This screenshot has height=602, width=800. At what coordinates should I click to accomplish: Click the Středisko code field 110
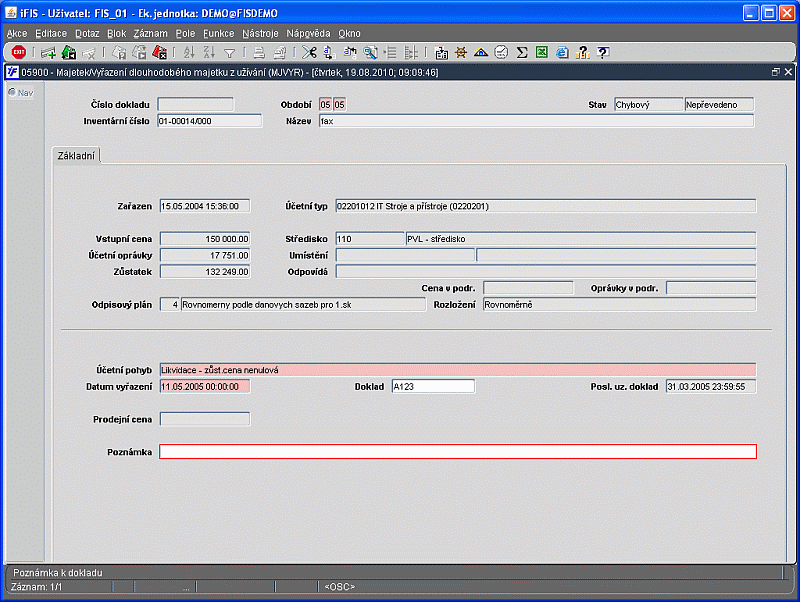point(370,239)
